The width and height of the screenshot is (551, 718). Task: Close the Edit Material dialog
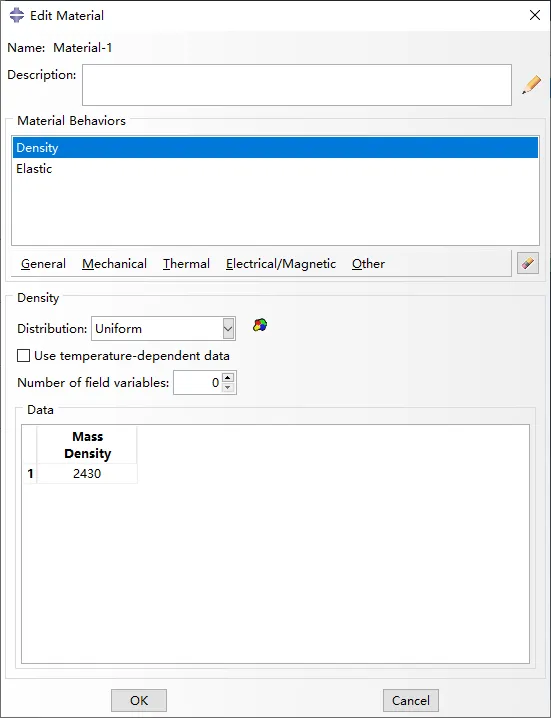pos(534,15)
